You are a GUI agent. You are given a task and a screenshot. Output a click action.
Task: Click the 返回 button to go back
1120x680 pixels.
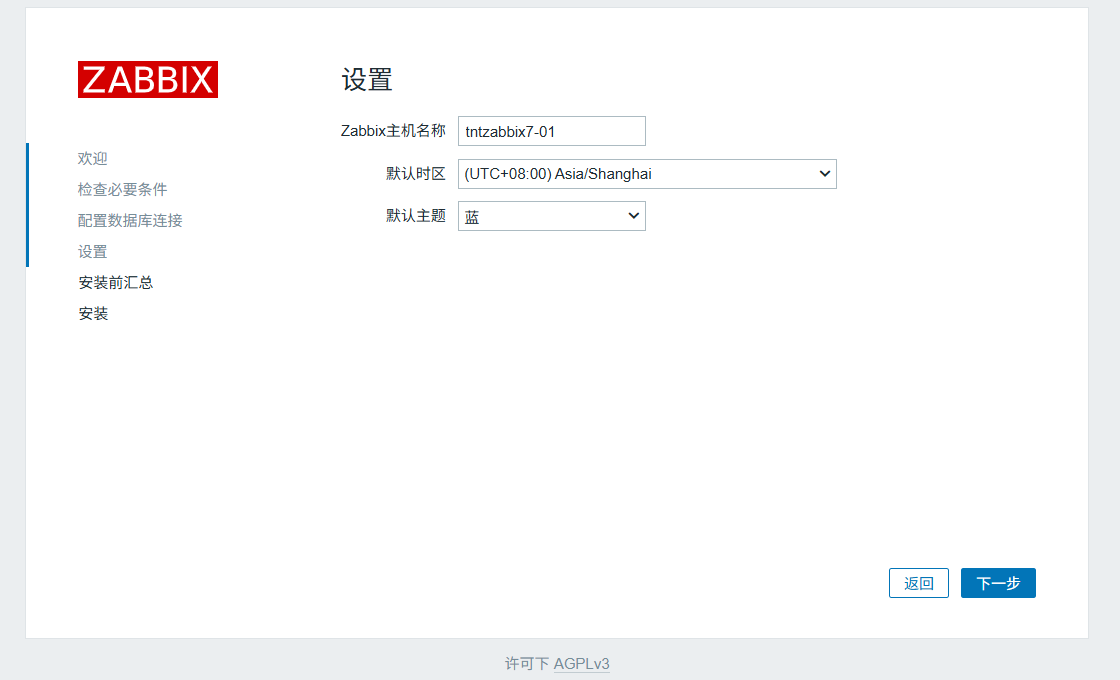[x=918, y=583]
